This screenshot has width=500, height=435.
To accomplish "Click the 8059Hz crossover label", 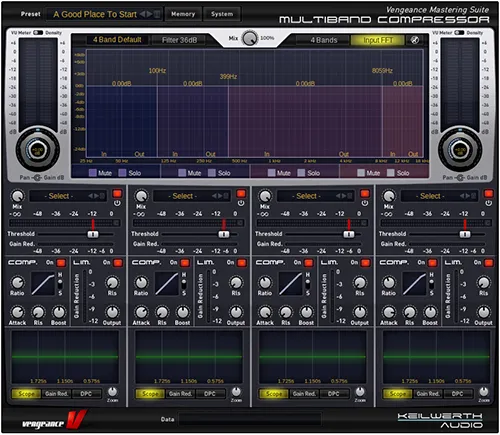I will 382,71.
